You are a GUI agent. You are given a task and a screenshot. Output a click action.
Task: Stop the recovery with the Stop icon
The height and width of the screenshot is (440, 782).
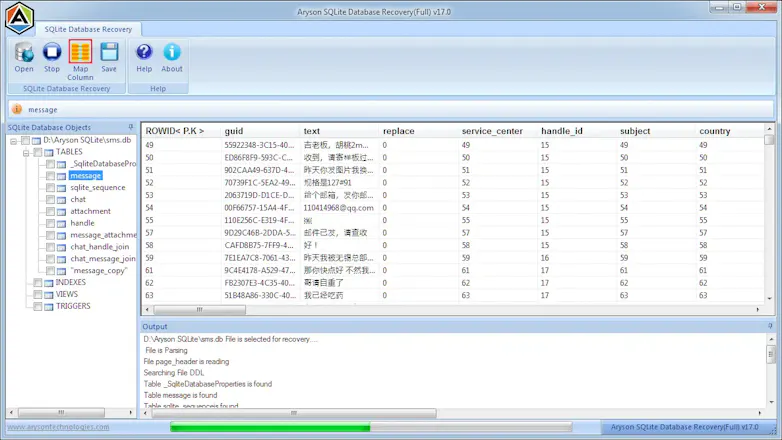pos(52,57)
